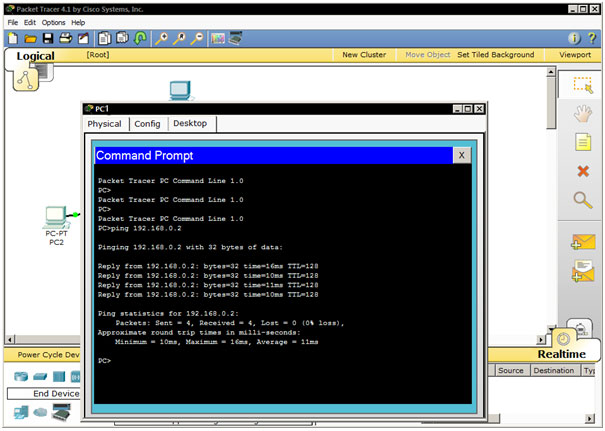Open the Help menu

[x=78, y=22]
